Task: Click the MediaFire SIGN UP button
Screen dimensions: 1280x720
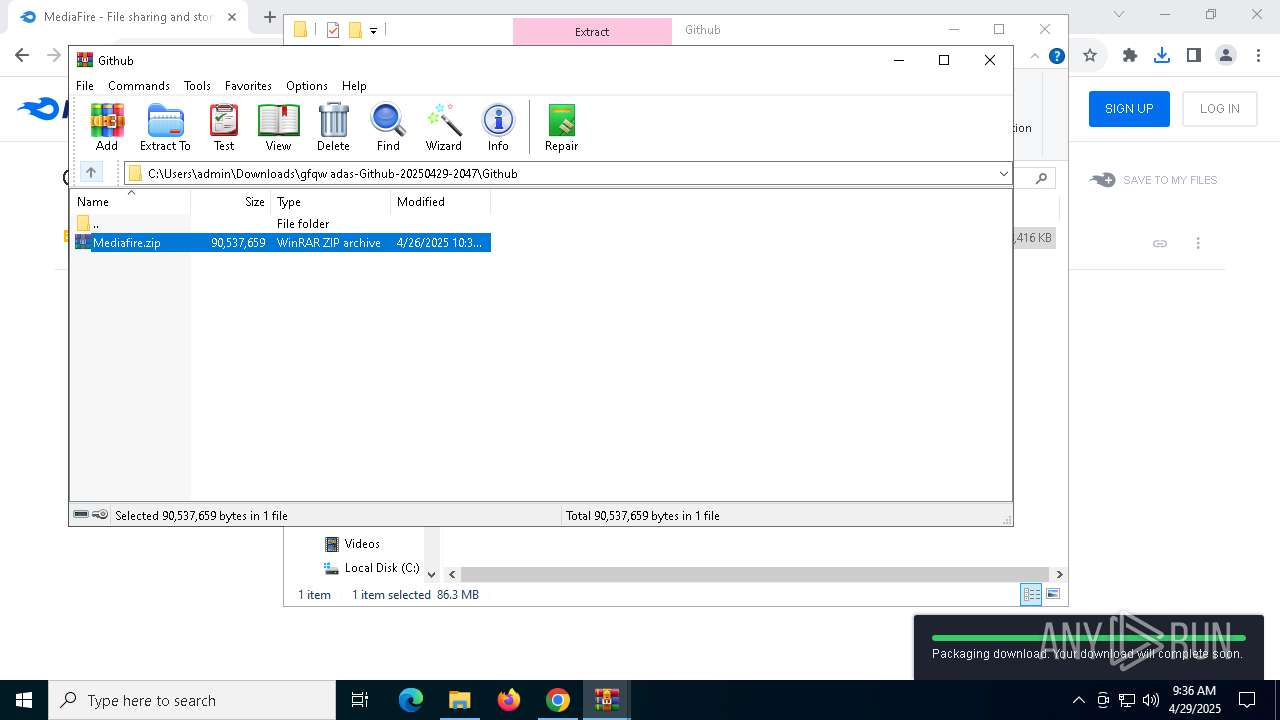Action: tap(1129, 109)
